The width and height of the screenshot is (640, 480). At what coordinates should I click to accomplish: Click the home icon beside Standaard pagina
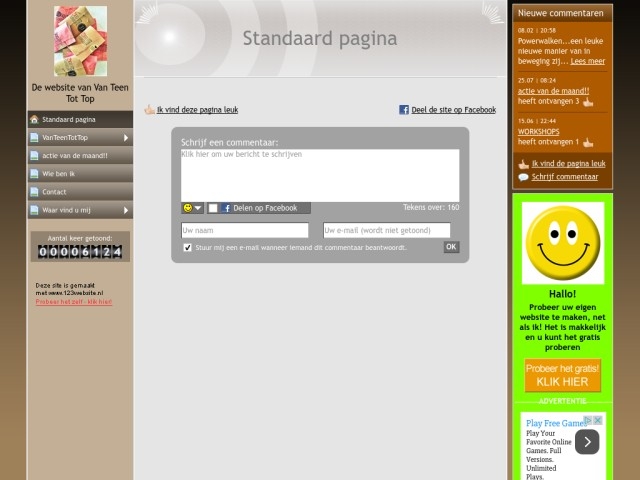[x=34, y=119]
